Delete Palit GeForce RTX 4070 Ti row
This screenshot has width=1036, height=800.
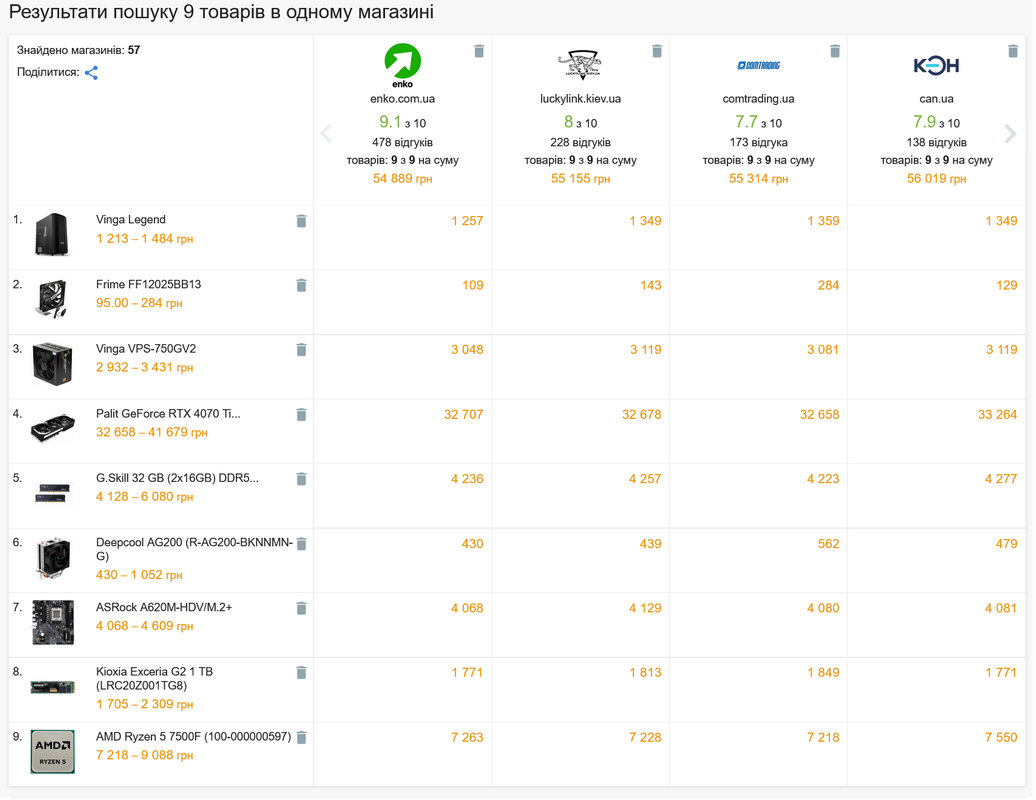point(301,414)
